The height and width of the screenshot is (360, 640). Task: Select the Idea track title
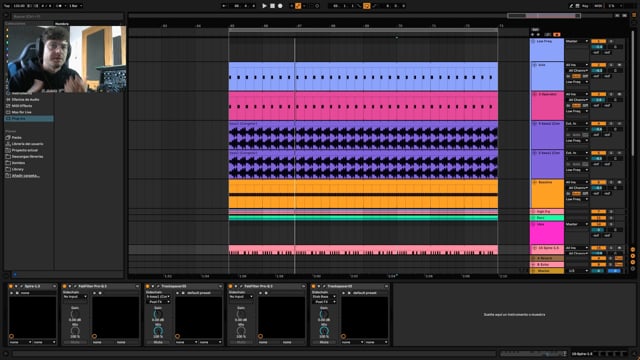[541, 224]
